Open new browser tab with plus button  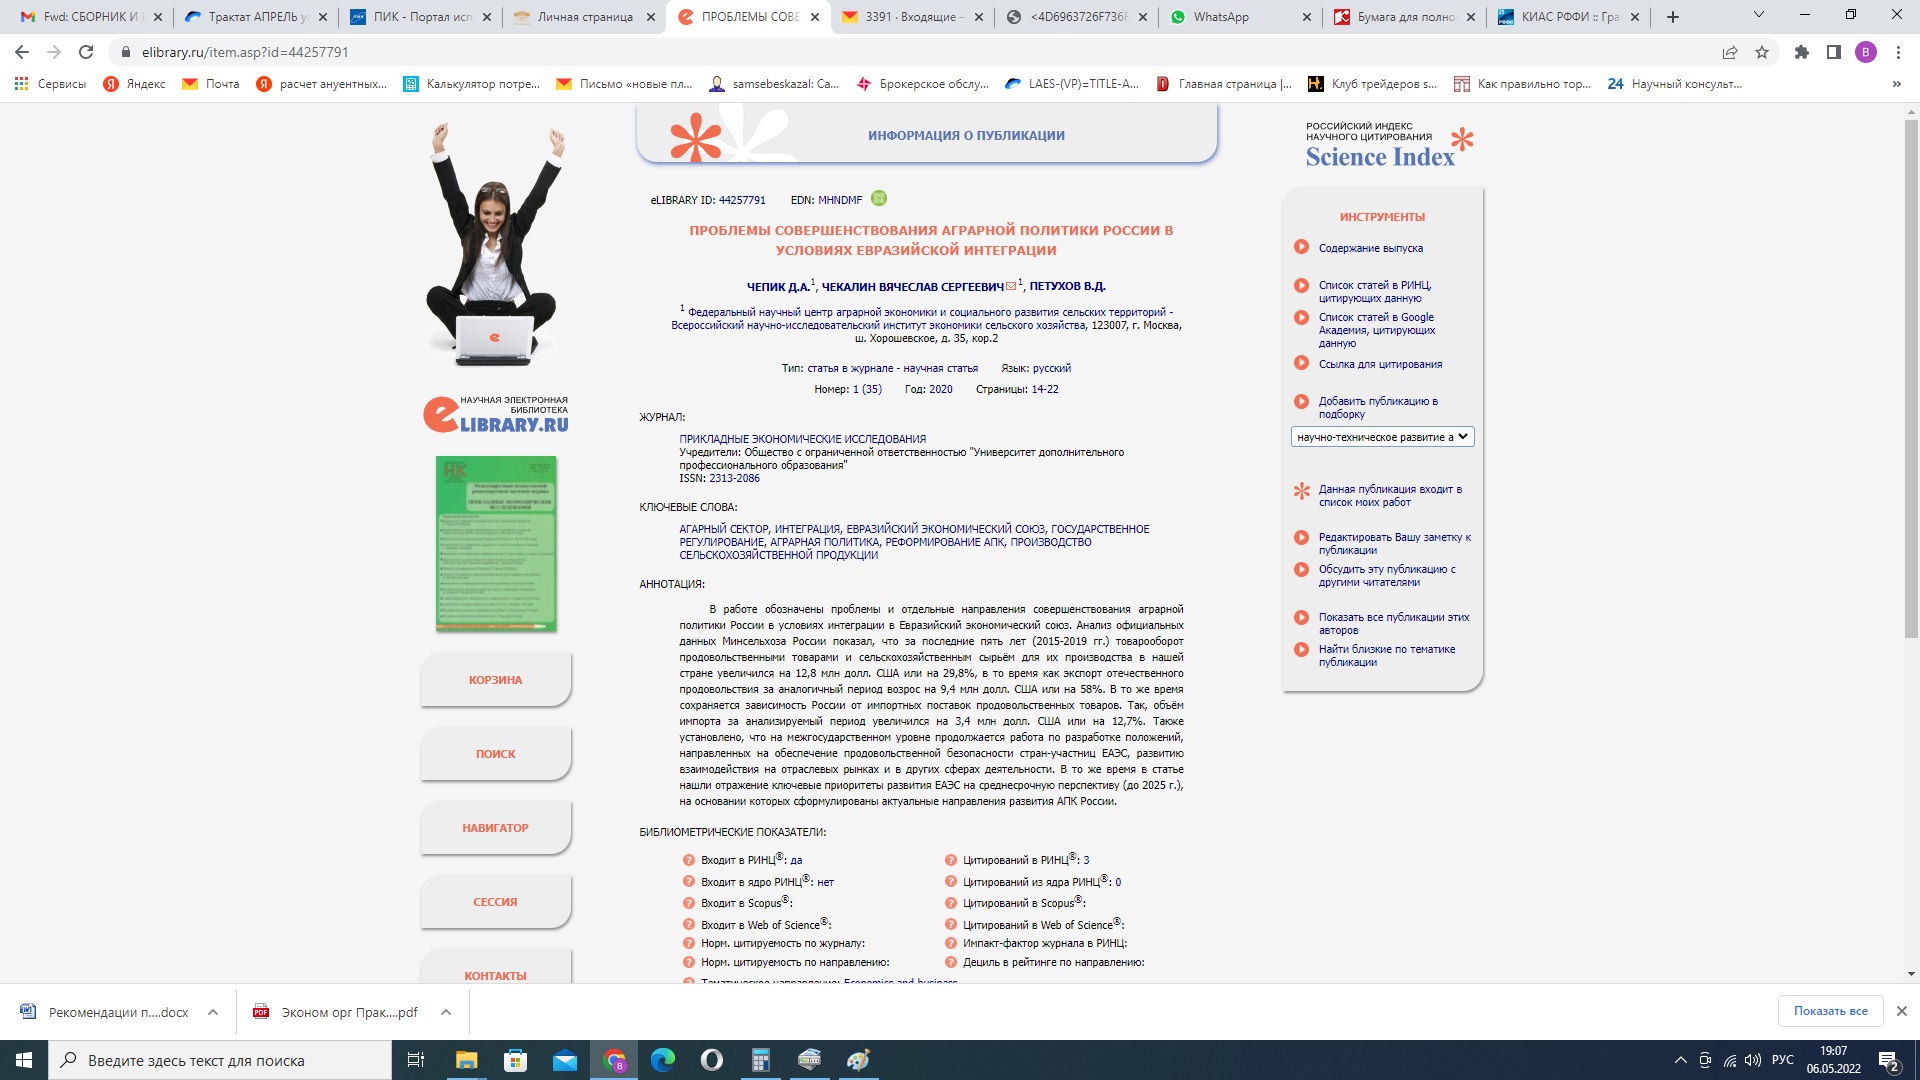click(x=1673, y=17)
